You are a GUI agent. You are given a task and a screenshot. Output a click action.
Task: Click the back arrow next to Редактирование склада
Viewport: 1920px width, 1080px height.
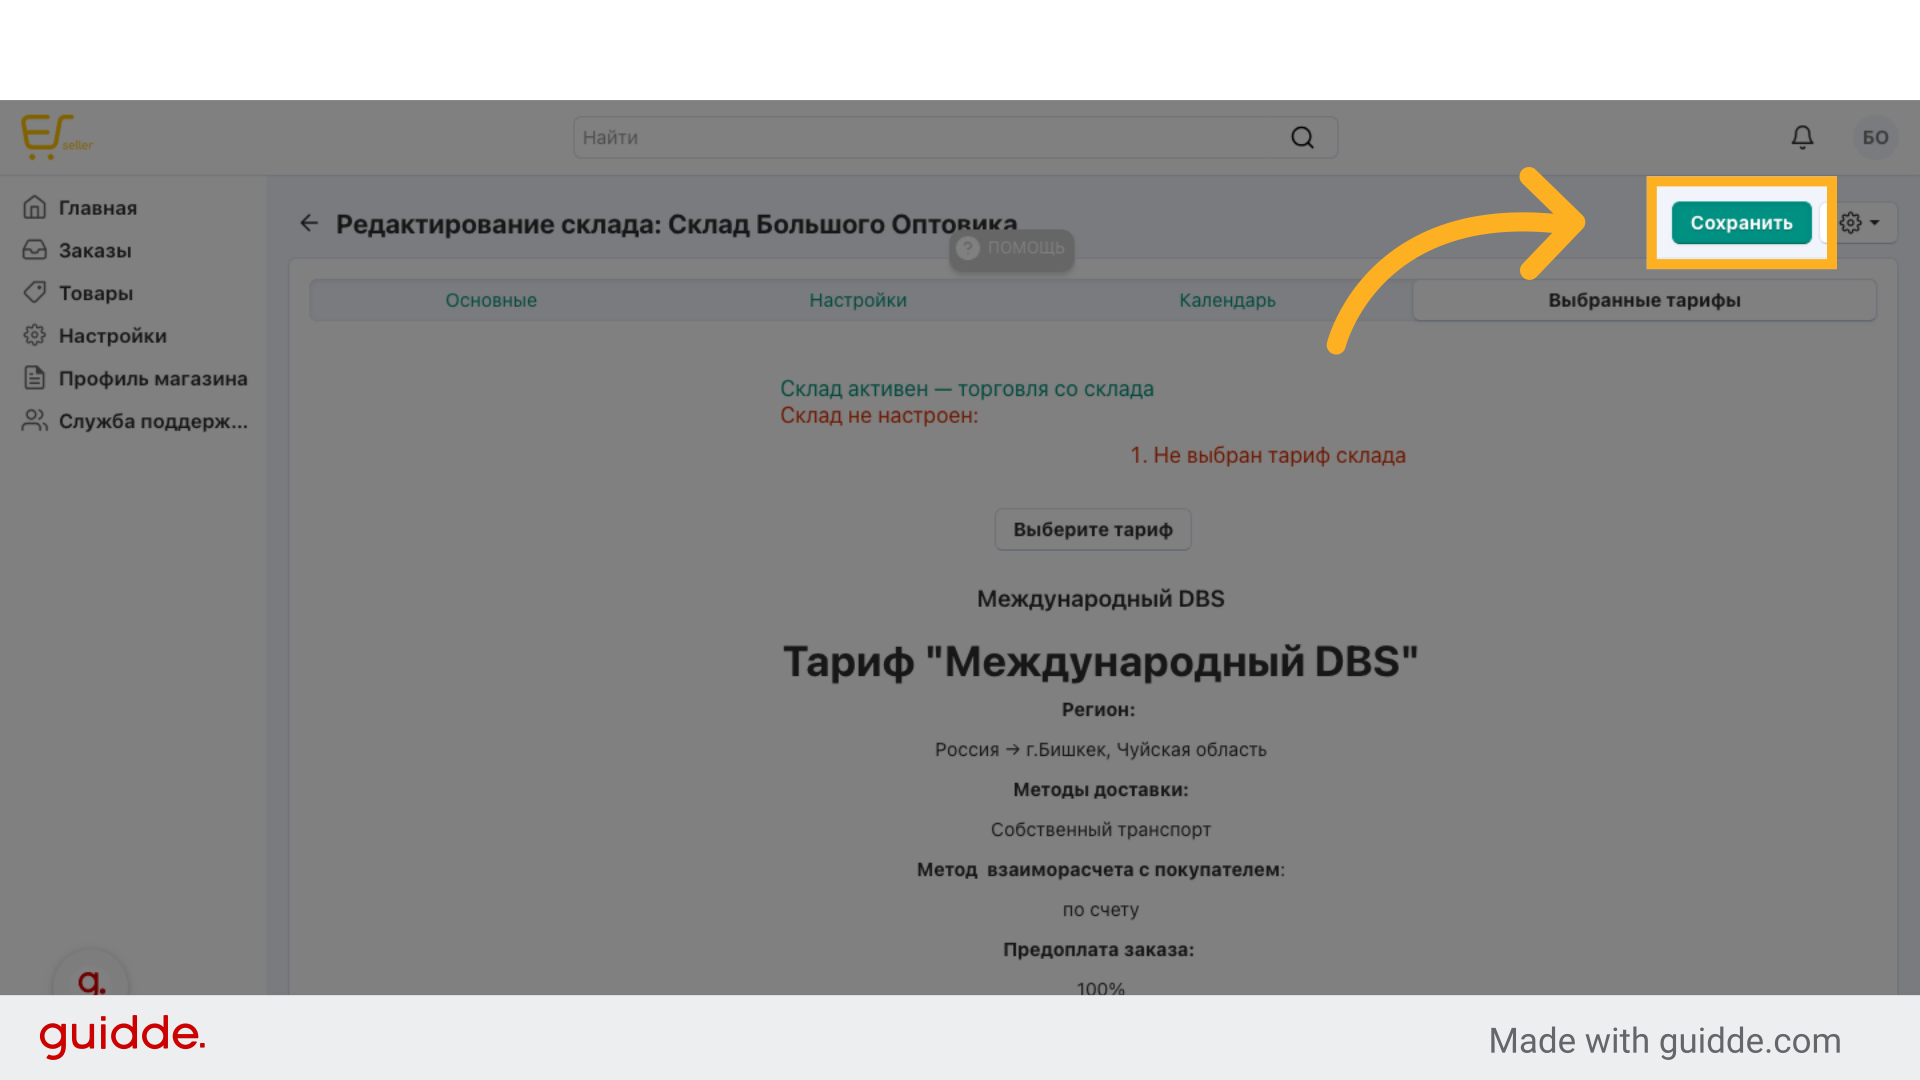[x=309, y=223]
